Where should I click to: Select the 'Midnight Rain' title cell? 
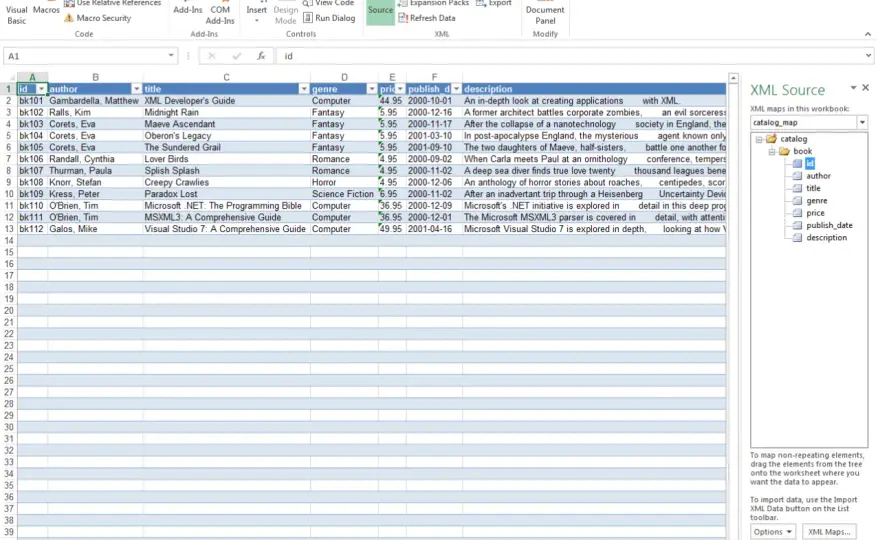226,112
